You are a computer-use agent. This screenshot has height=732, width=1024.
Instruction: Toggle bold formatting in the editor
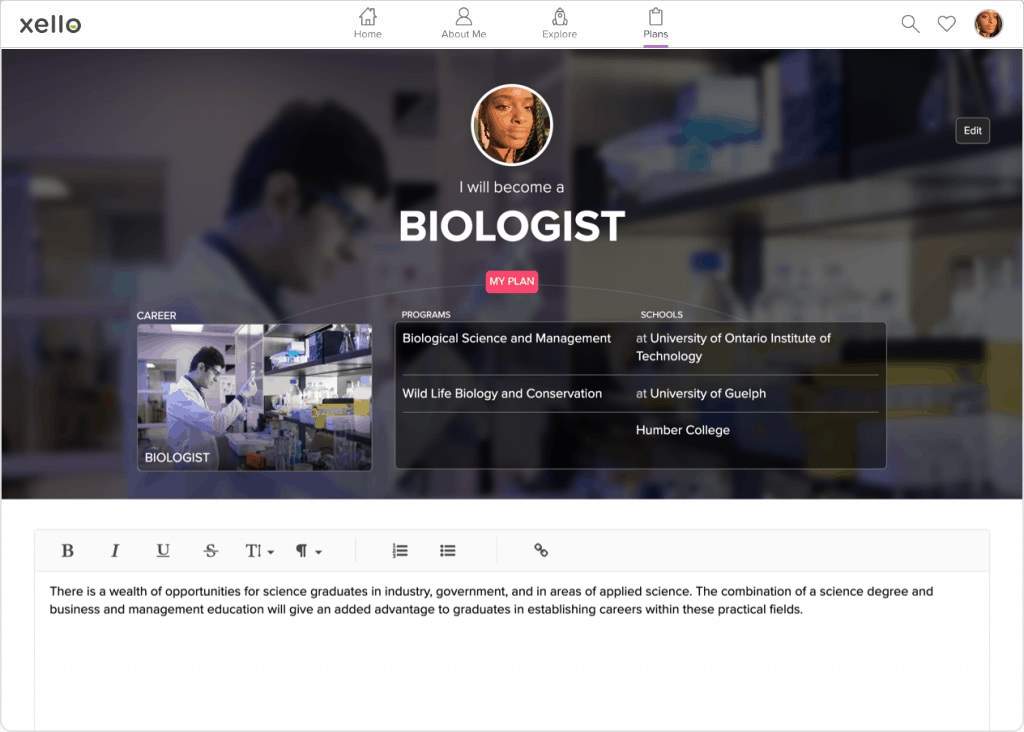click(68, 551)
